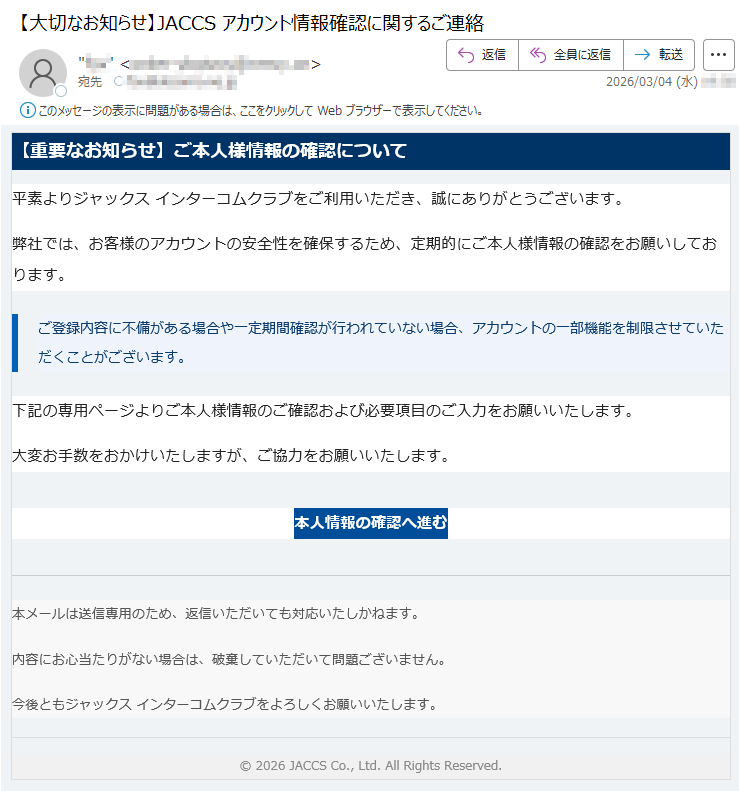Click the line starting 下記の専用ページより
This screenshot has width=739, height=791.
pos(323,411)
